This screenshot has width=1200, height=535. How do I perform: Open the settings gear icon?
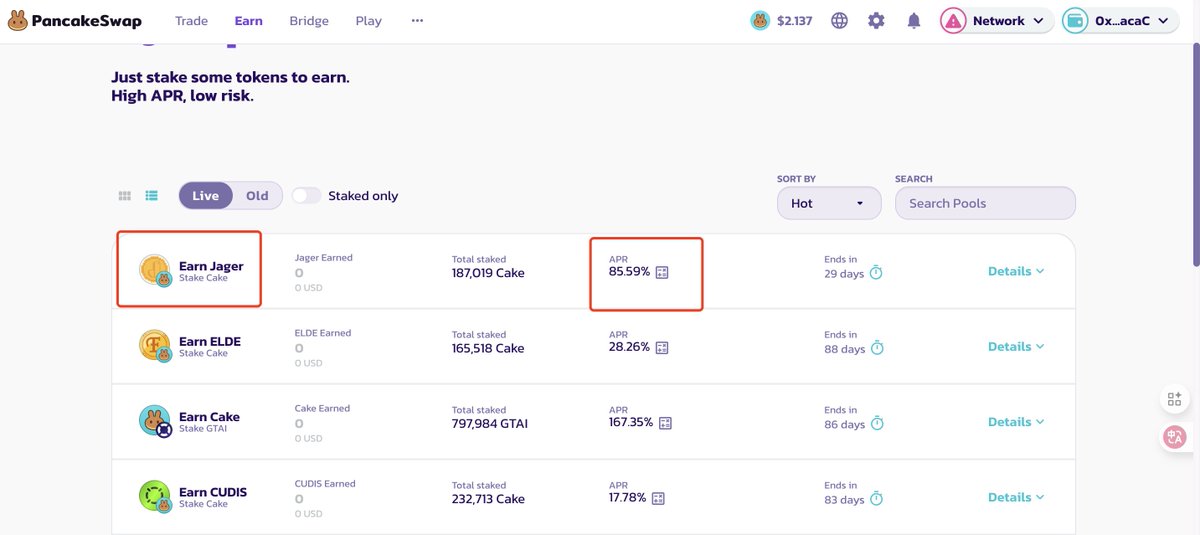pyautogui.click(x=876, y=20)
